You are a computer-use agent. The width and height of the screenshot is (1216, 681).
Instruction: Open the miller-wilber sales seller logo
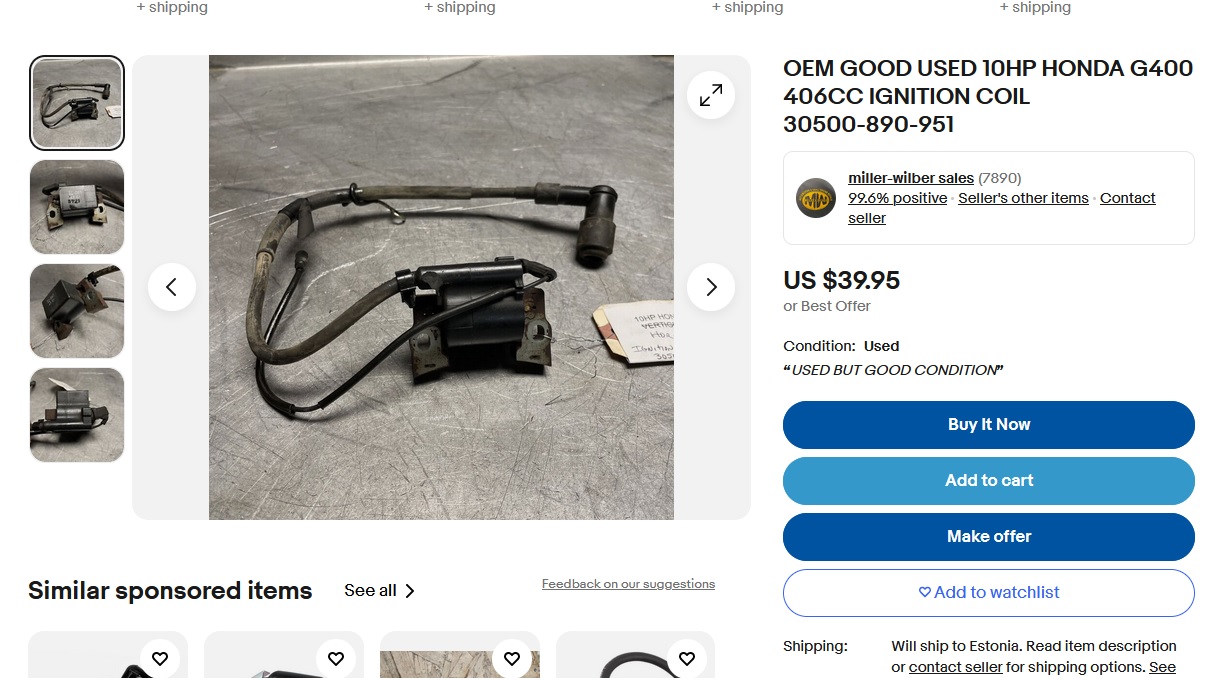815,198
